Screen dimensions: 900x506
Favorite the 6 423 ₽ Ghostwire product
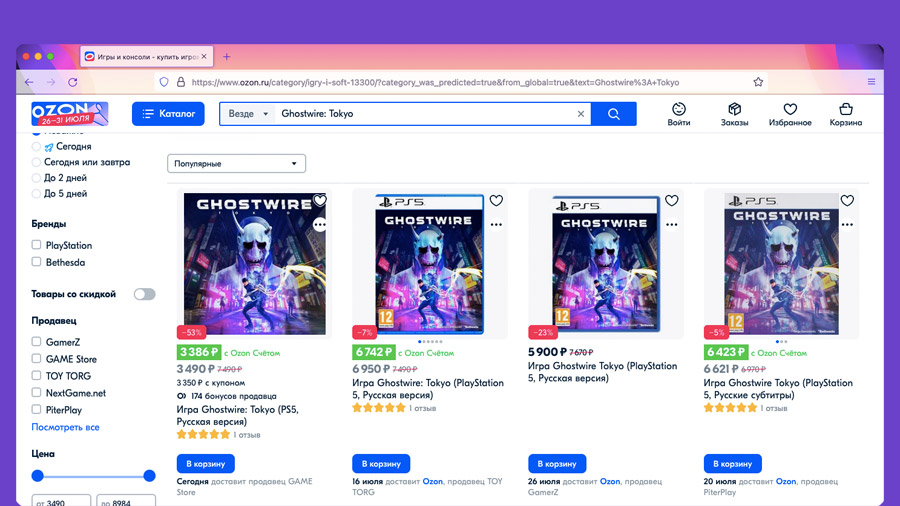847,201
